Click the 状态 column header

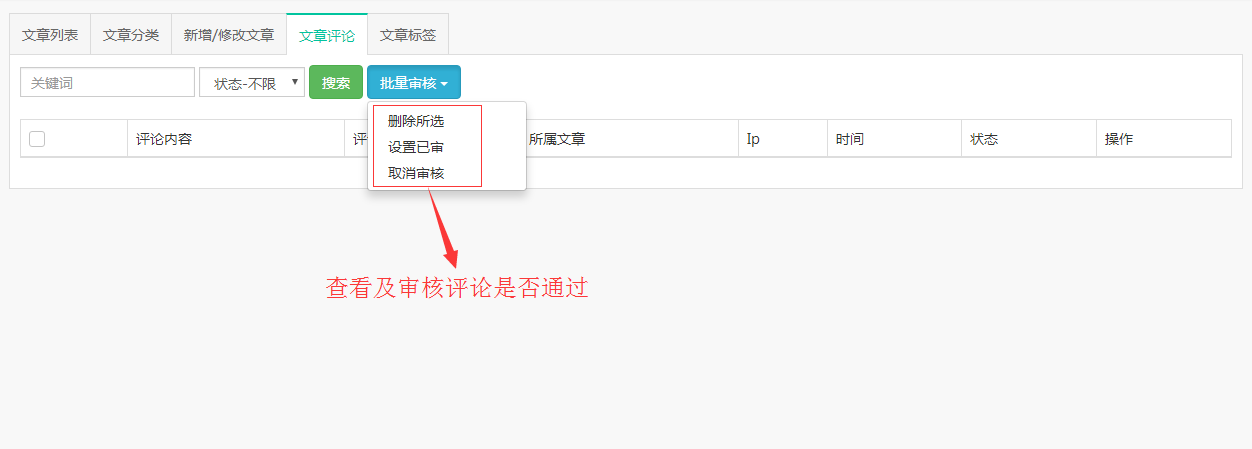pos(984,139)
